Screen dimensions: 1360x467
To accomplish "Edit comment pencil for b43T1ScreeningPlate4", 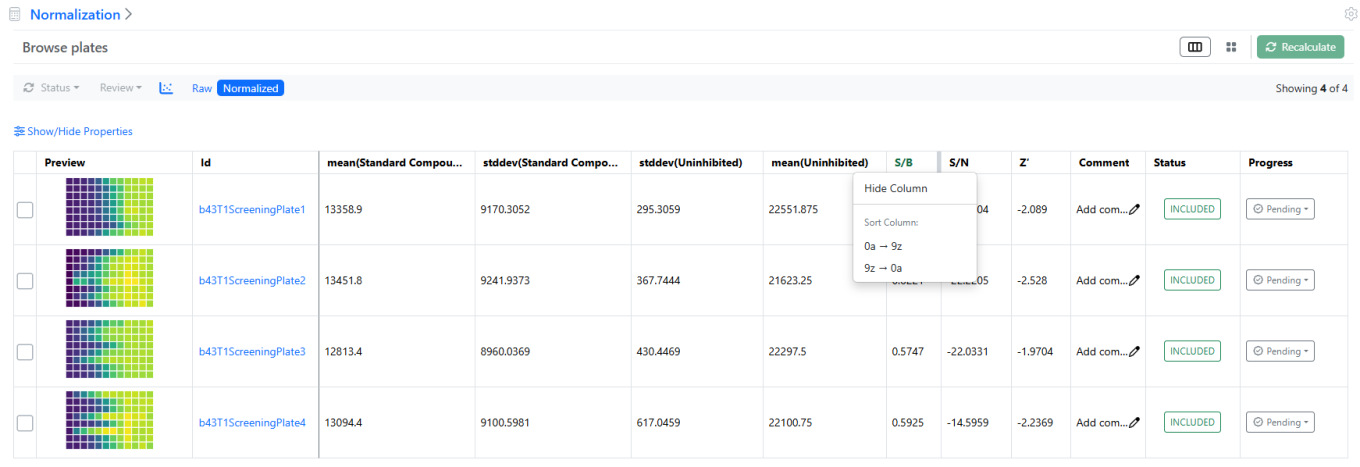I will pyautogui.click(x=1134, y=423).
